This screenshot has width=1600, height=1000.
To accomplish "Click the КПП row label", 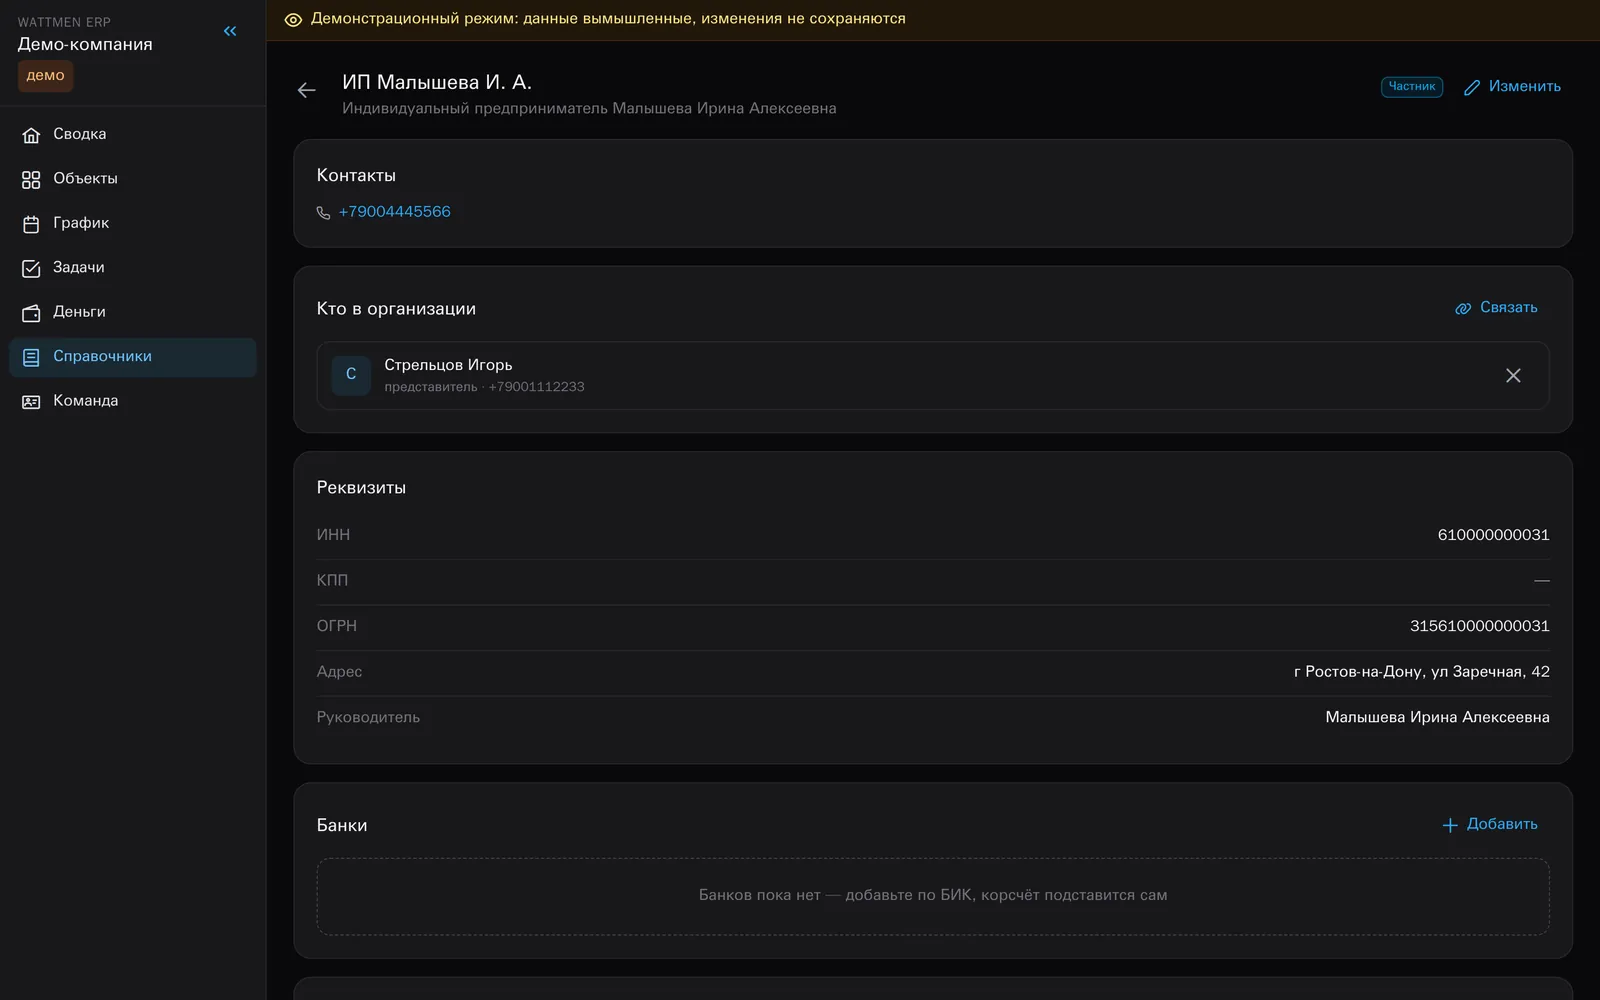I will pos(332,580).
